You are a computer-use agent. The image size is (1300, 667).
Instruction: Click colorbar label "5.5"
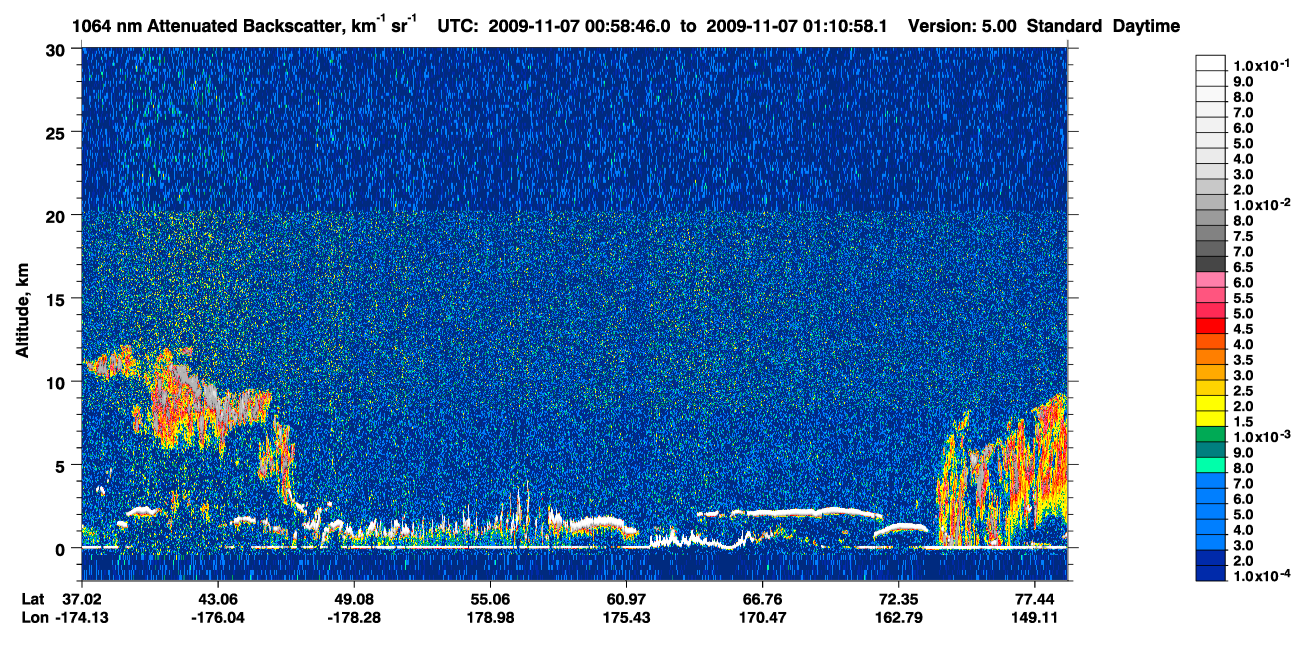(1244, 298)
